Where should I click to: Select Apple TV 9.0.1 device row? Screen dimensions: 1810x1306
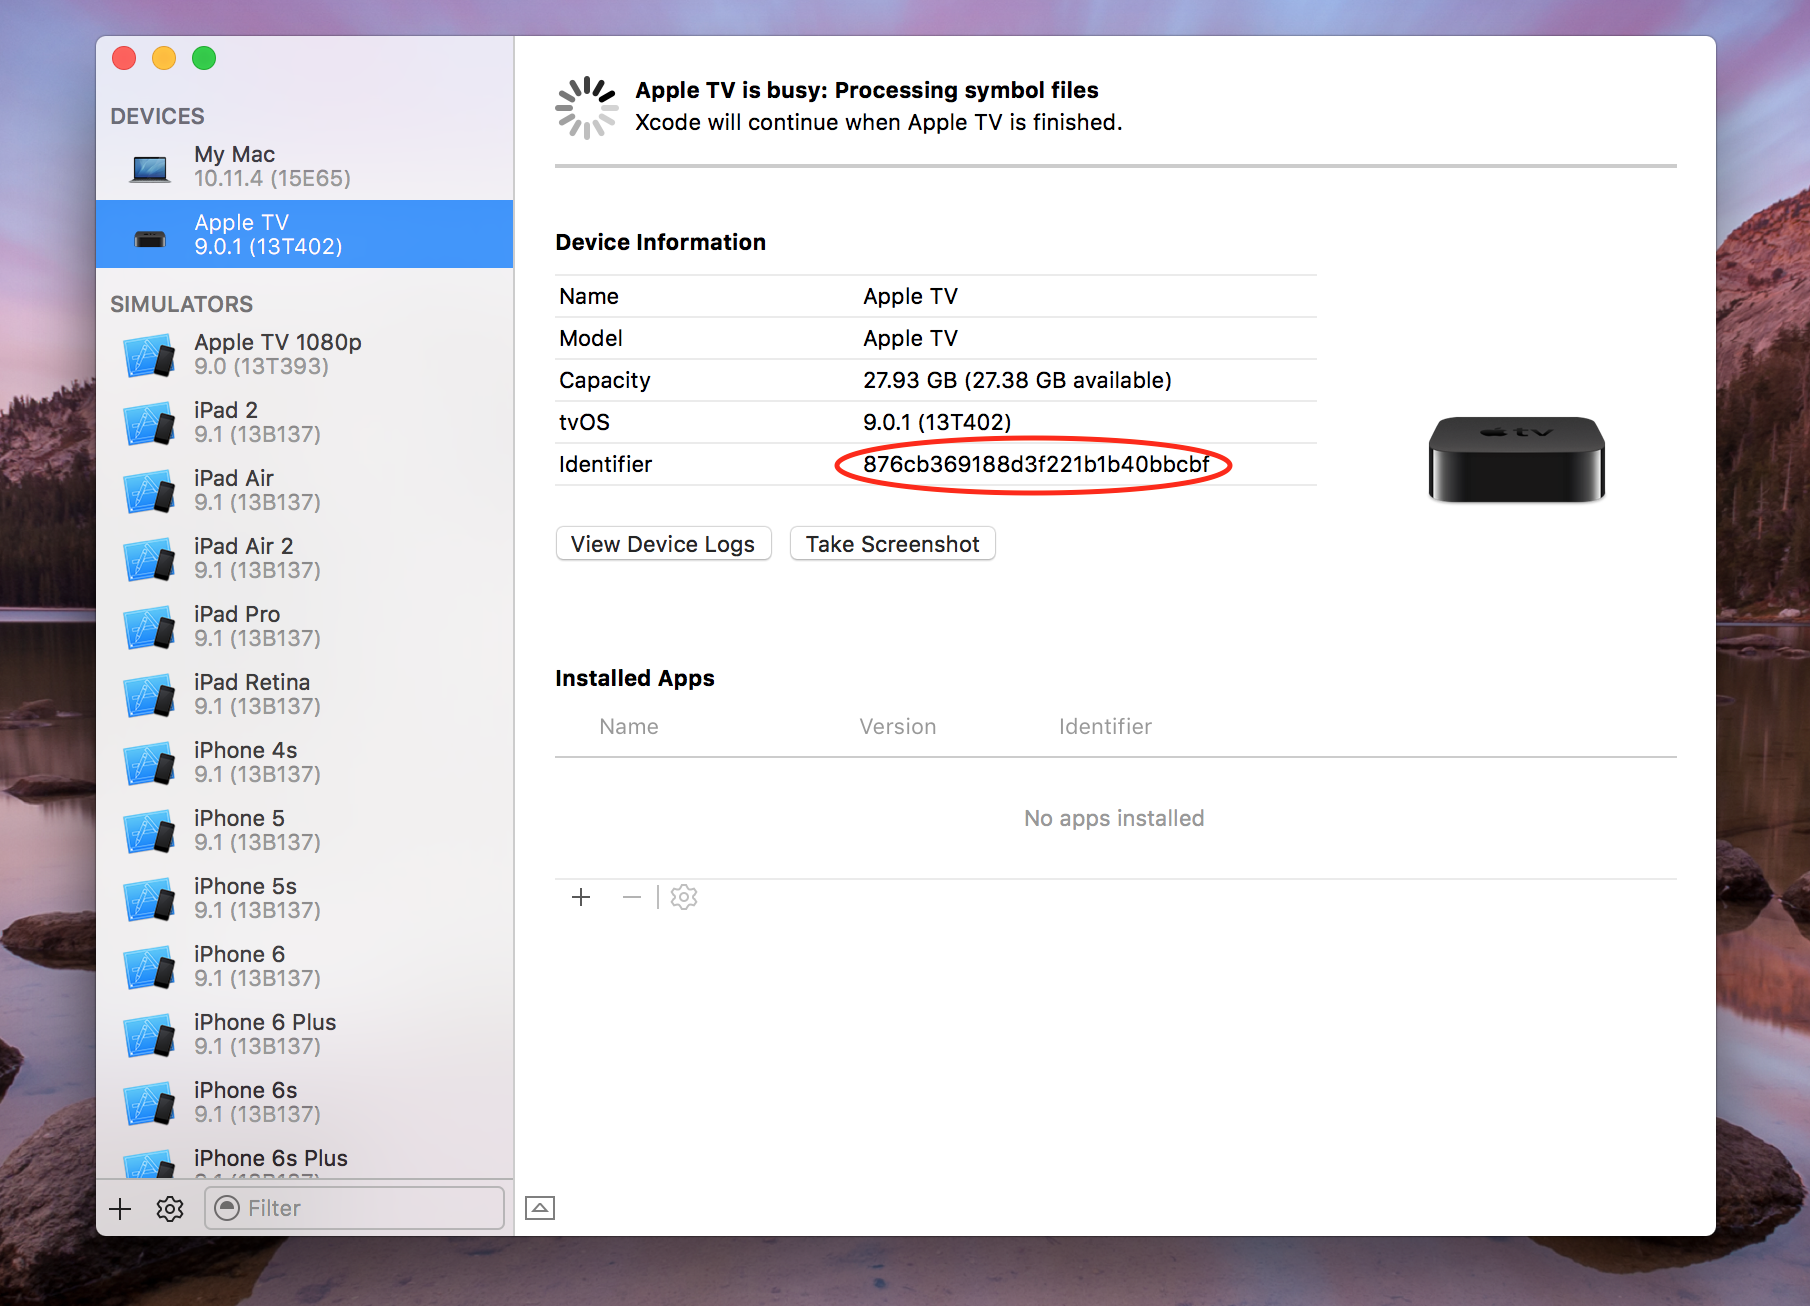click(x=305, y=234)
